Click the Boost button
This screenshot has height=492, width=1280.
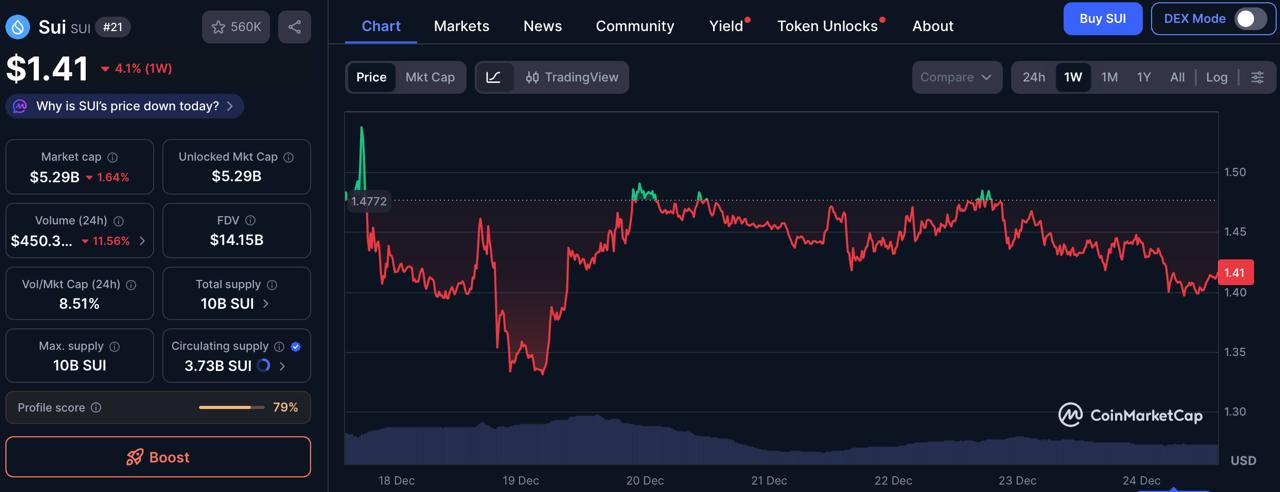pyautogui.click(x=158, y=457)
